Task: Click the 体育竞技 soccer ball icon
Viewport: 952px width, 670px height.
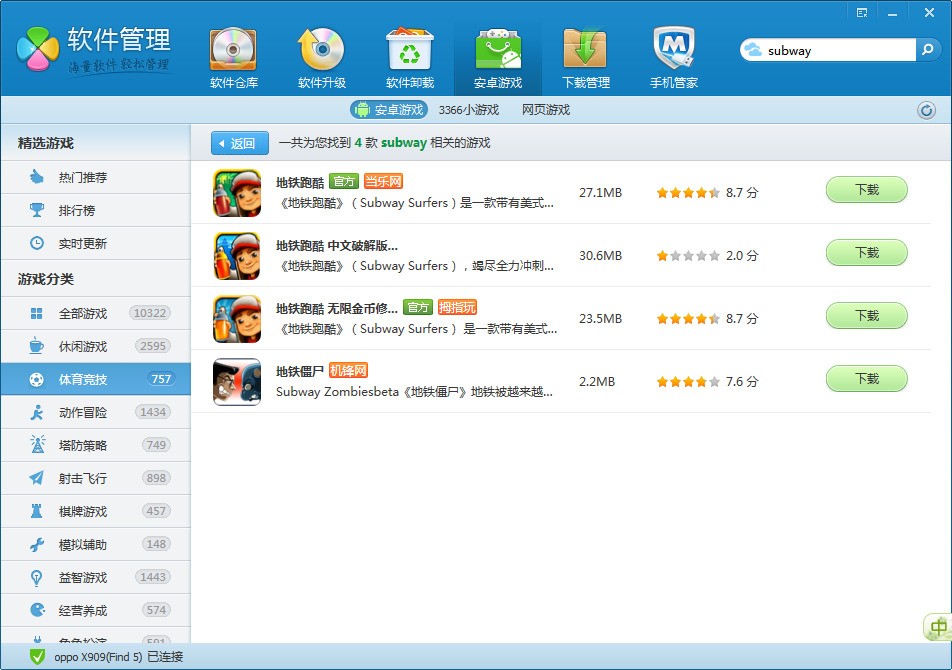Action: [36, 379]
